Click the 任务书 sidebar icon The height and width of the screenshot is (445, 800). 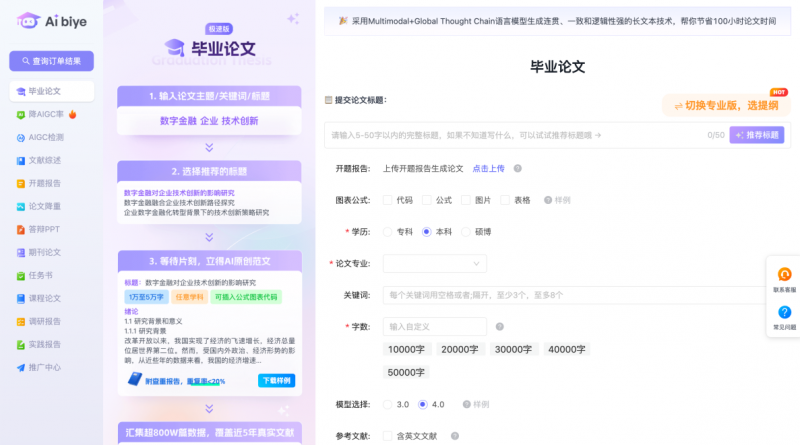point(21,276)
